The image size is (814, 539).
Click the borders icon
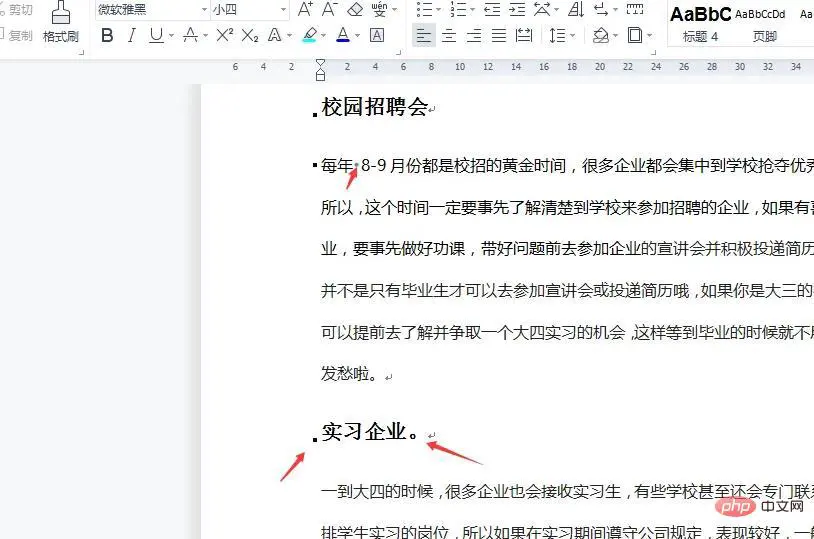(635, 35)
